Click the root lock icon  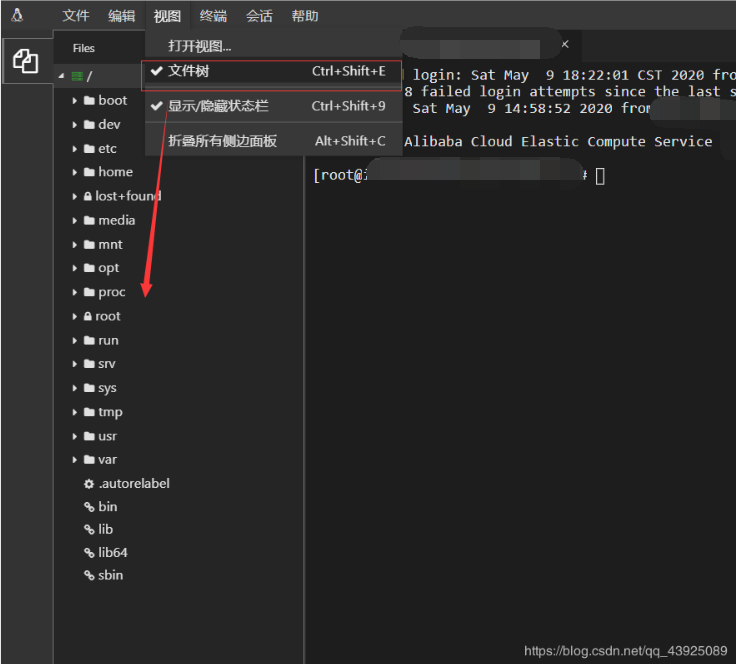pos(88,316)
